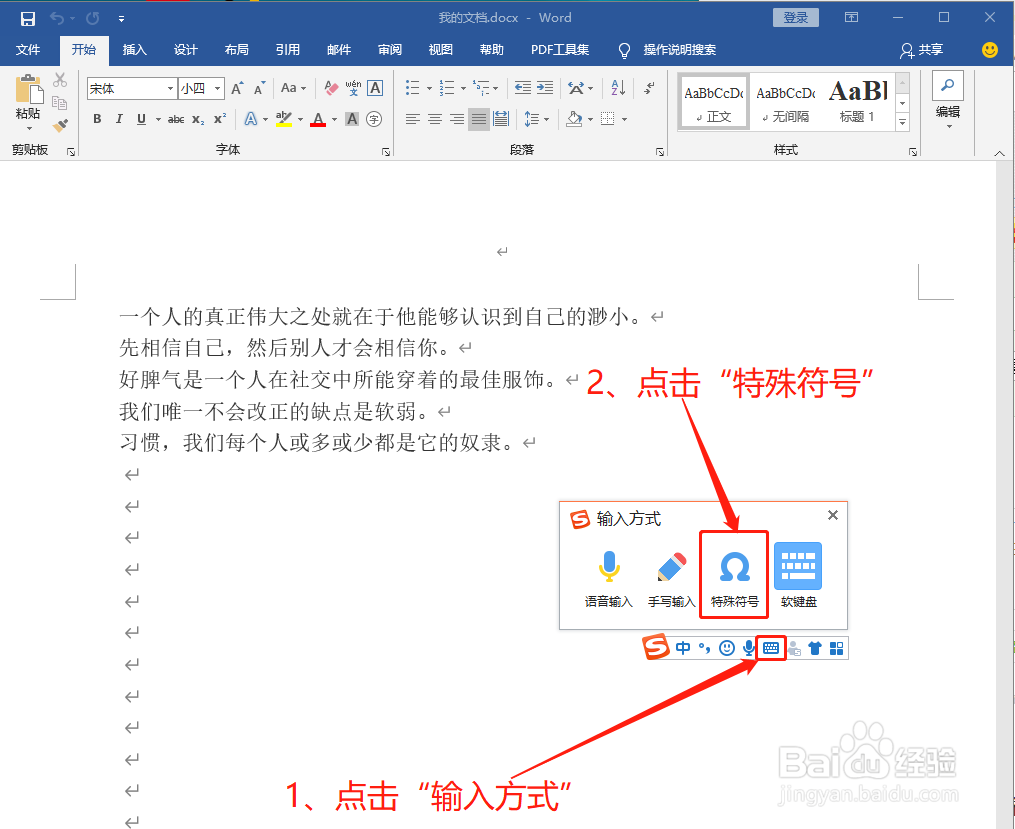Open 手写输入 handwriting input

click(671, 575)
